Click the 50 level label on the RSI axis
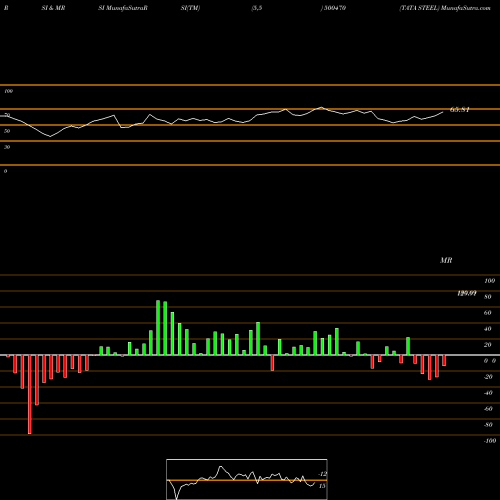500x500 pixels. [x=7, y=131]
